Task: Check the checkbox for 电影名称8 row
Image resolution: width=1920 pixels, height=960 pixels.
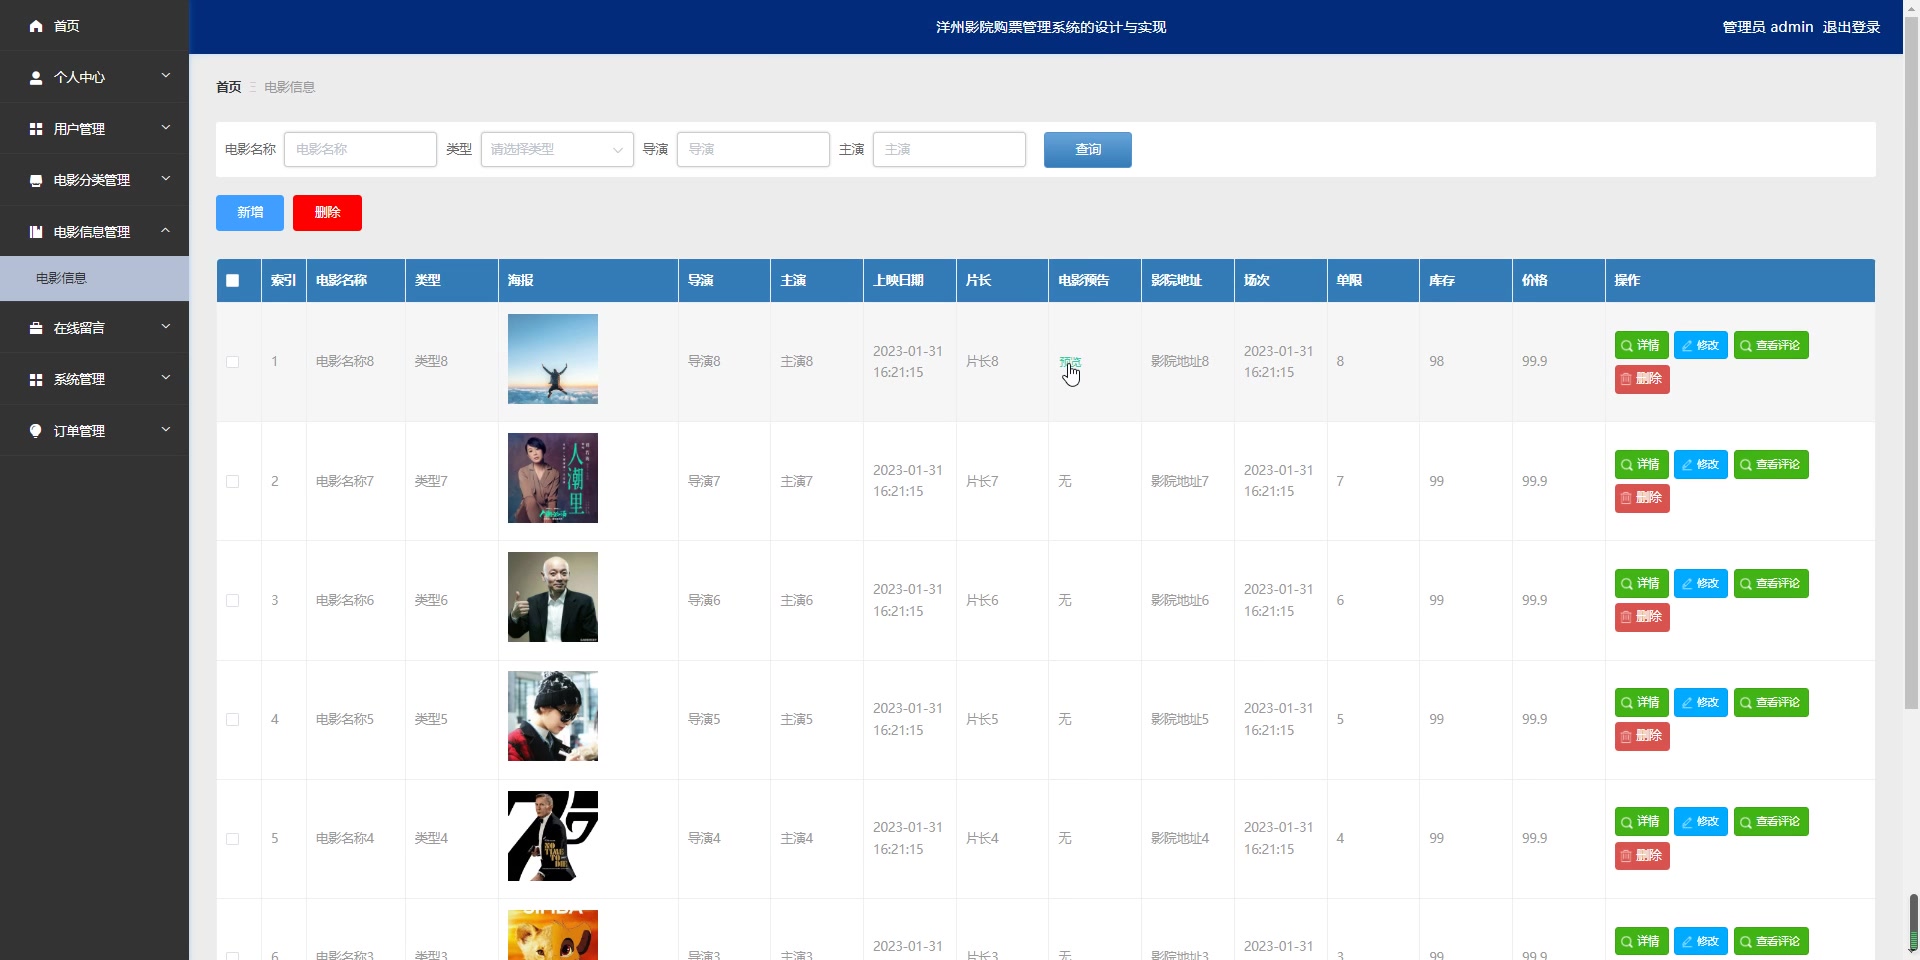Action: click(233, 362)
